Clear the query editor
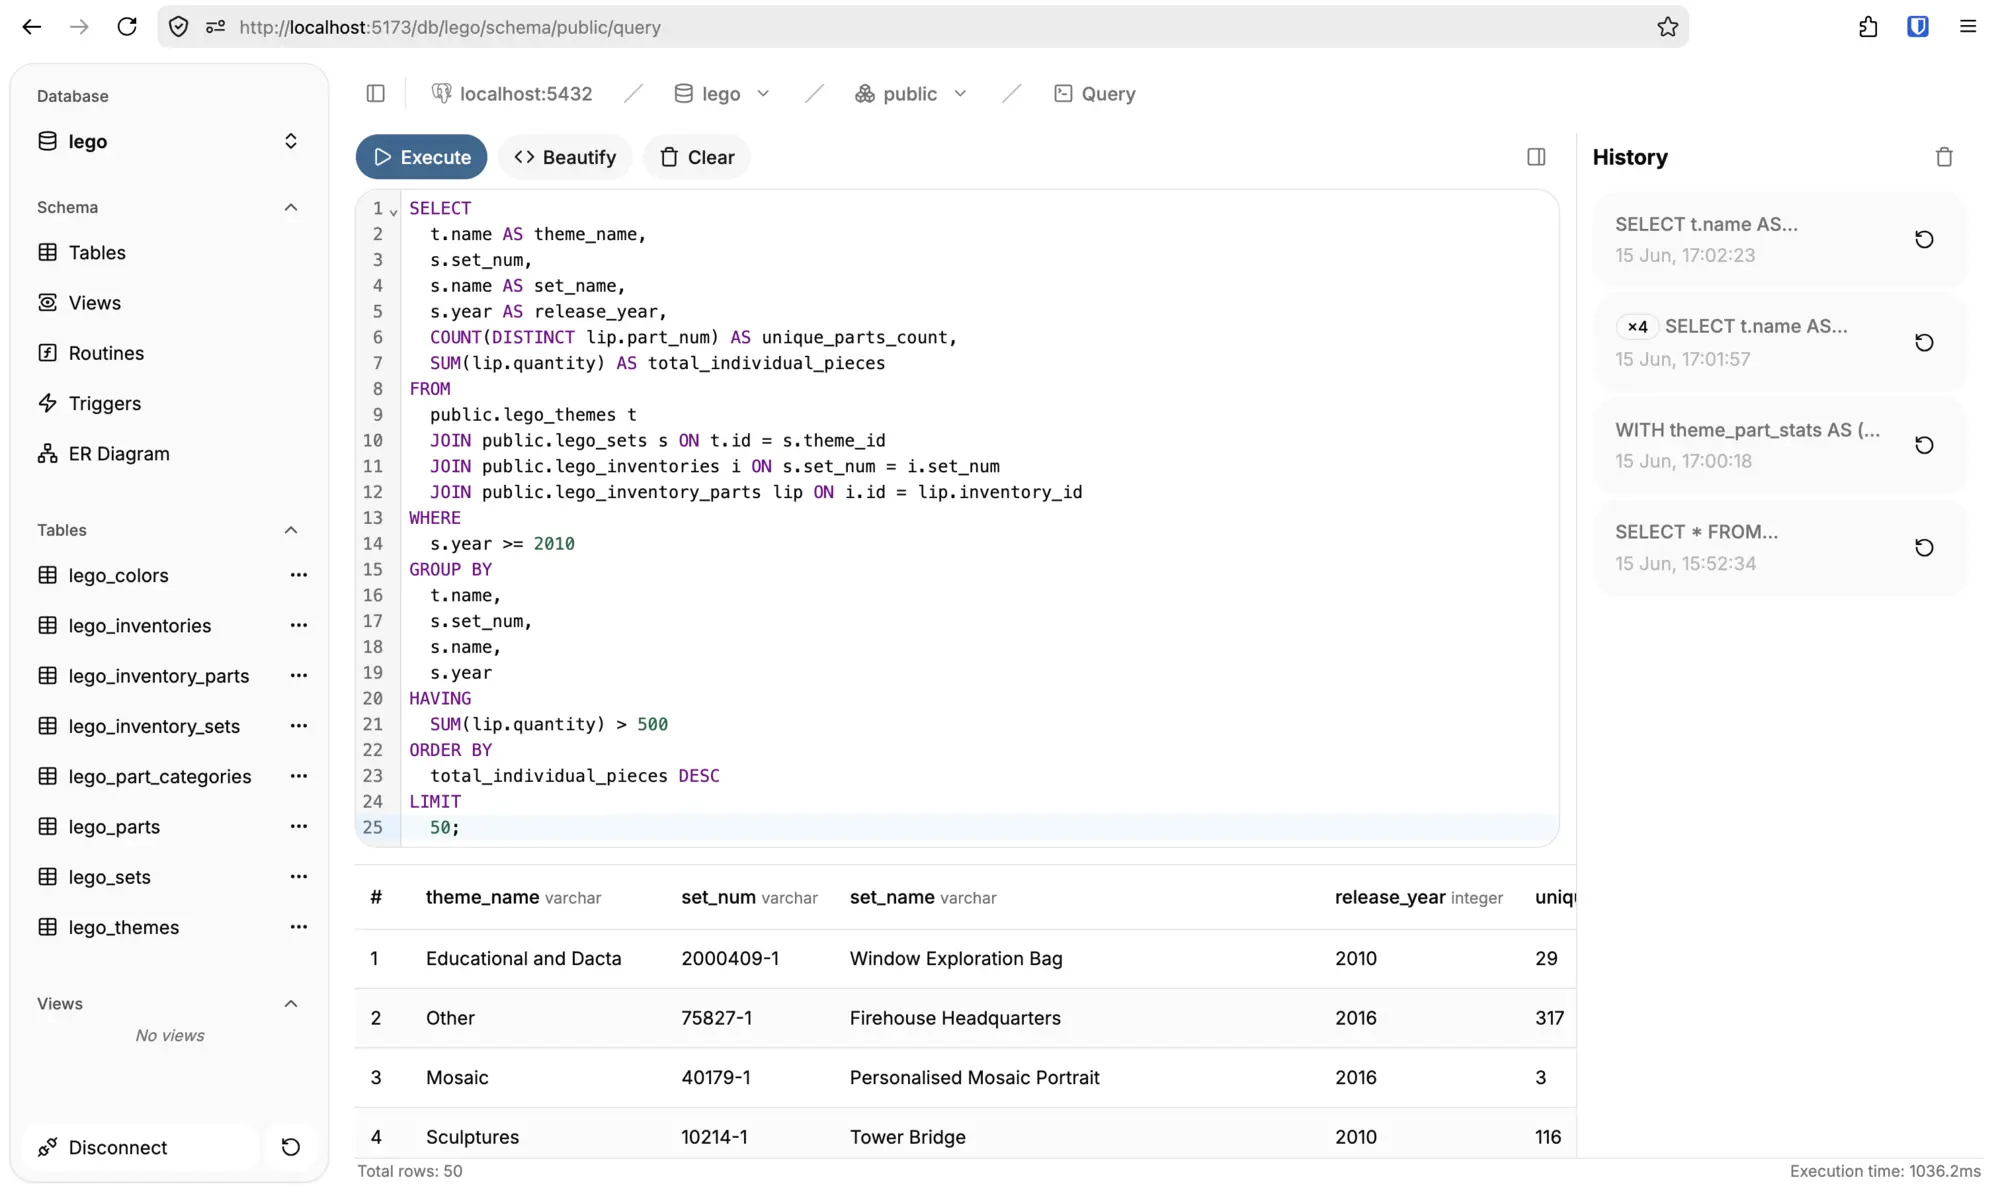The image size is (2000, 1192). tap(697, 157)
